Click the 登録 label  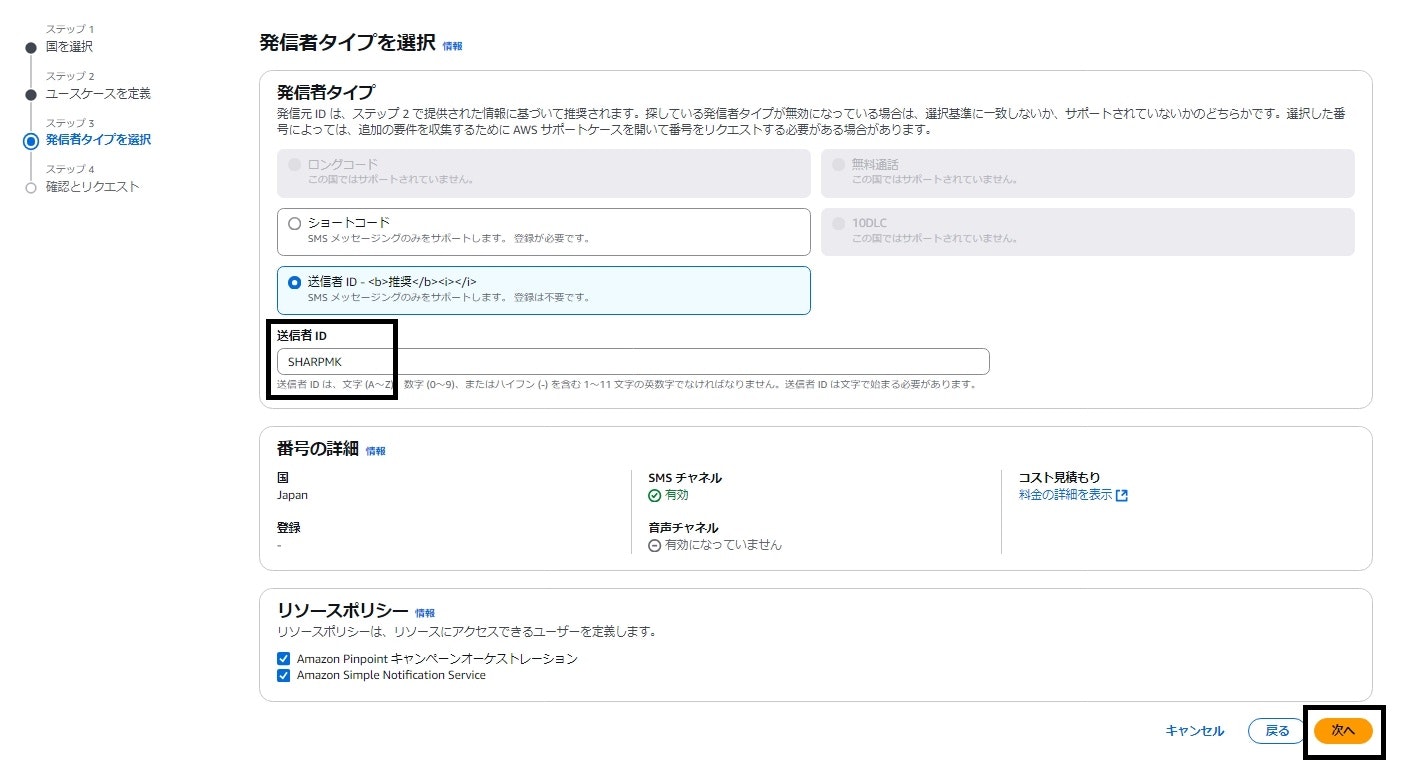tap(289, 528)
